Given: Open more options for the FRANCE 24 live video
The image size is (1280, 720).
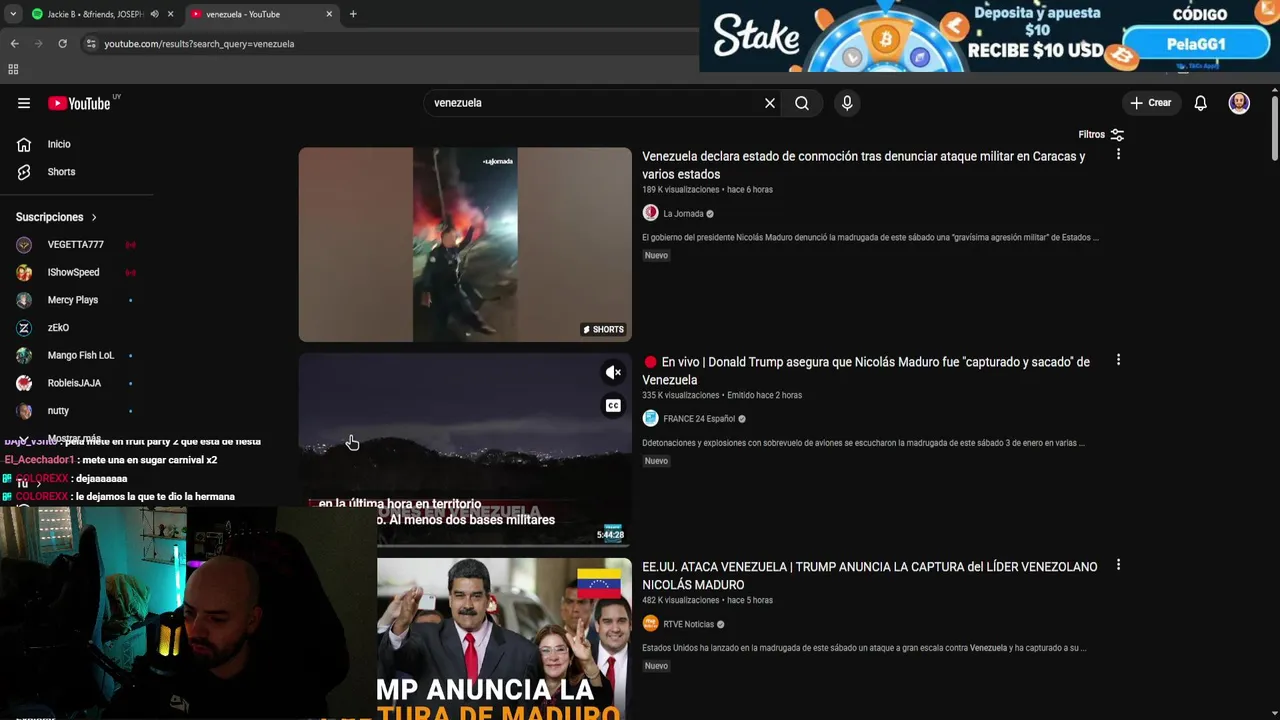Looking at the screenshot, I should pos(1118,360).
